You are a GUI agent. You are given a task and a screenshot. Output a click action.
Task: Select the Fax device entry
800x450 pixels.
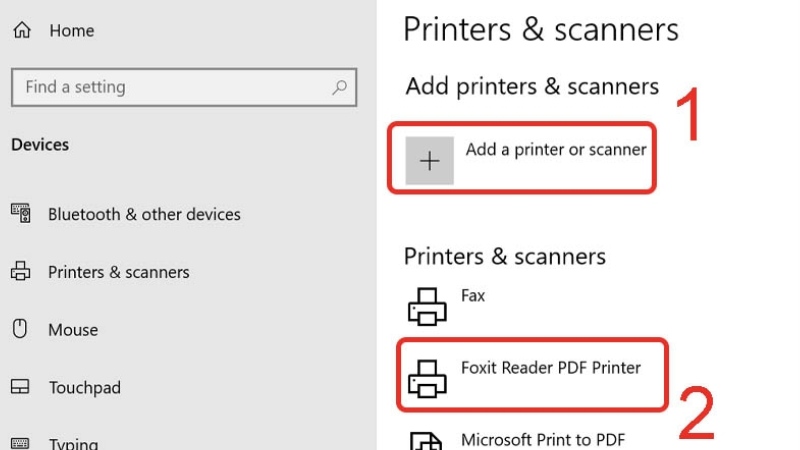pos(473,296)
